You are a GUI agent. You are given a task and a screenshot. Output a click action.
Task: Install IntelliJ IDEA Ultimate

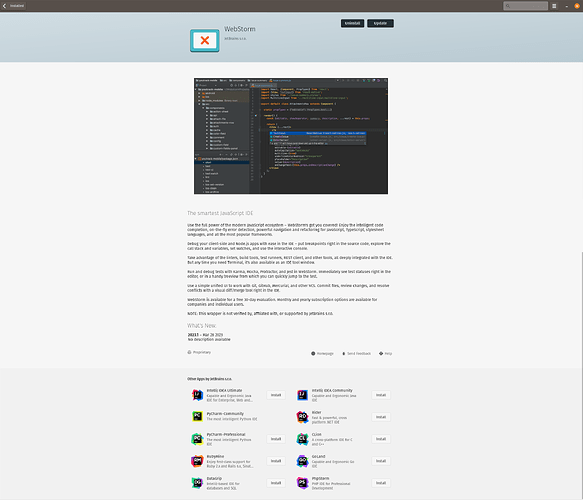point(276,395)
